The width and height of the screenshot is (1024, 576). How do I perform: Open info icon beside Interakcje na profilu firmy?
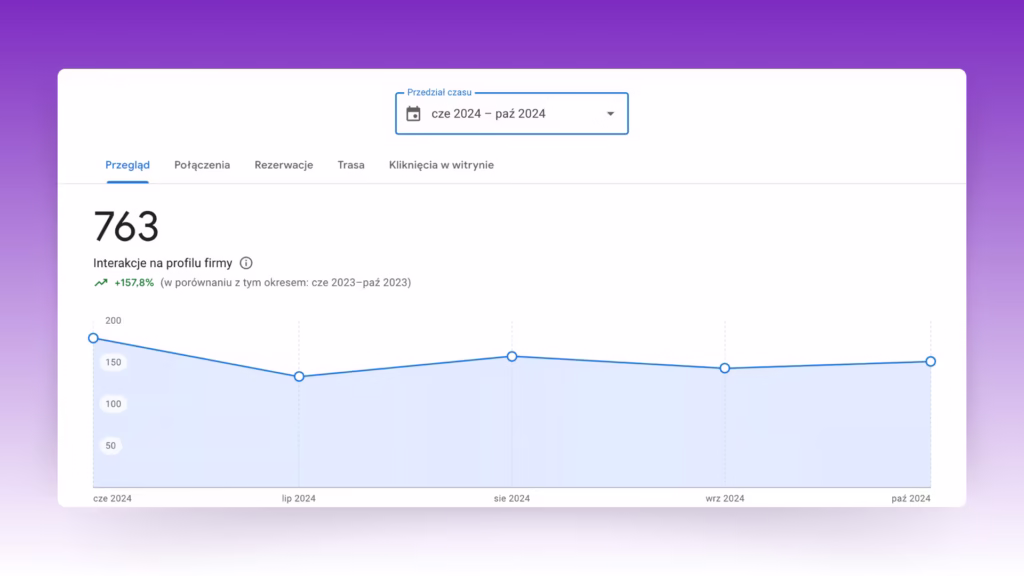coord(246,263)
